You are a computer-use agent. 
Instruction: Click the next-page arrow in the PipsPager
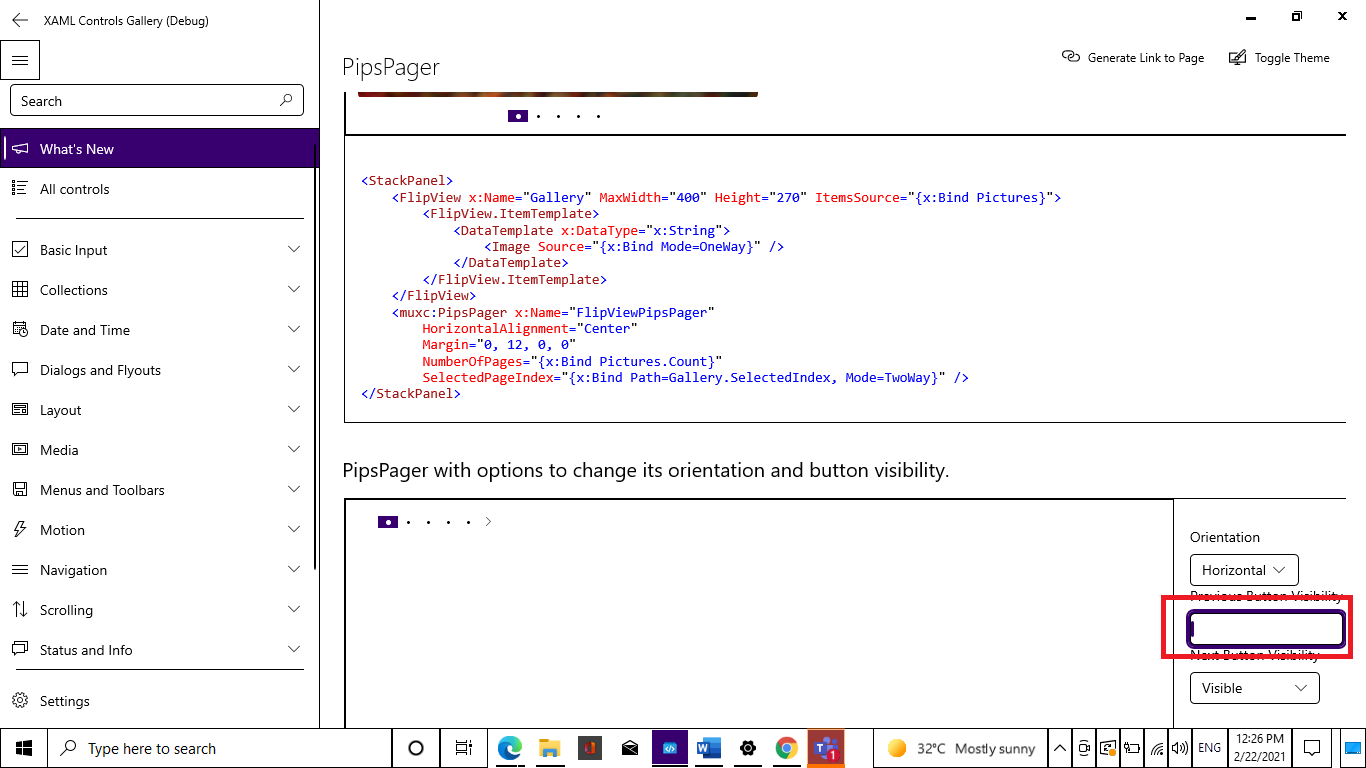[x=488, y=521]
